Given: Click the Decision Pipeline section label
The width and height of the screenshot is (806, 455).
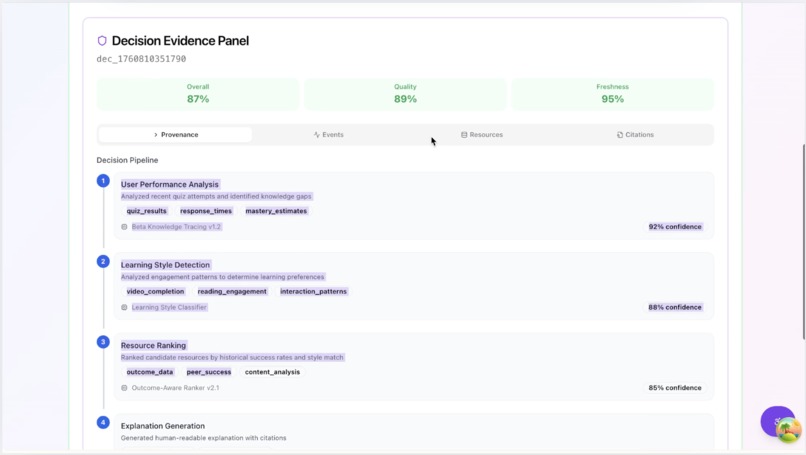Looking at the screenshot, I should pos(127,160).
